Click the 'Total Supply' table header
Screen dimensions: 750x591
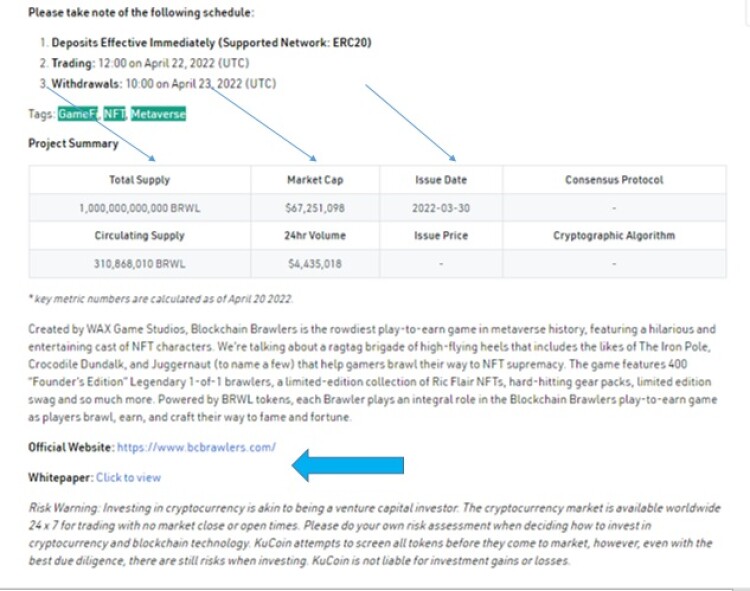140,180
